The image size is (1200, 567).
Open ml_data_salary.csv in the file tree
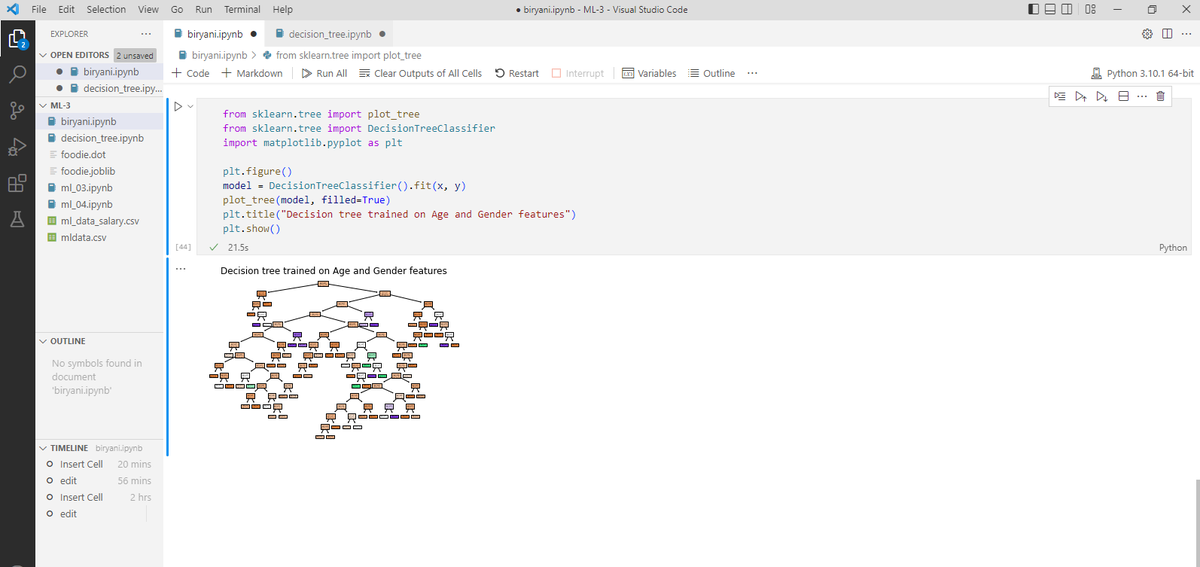[x=98, y=221]
